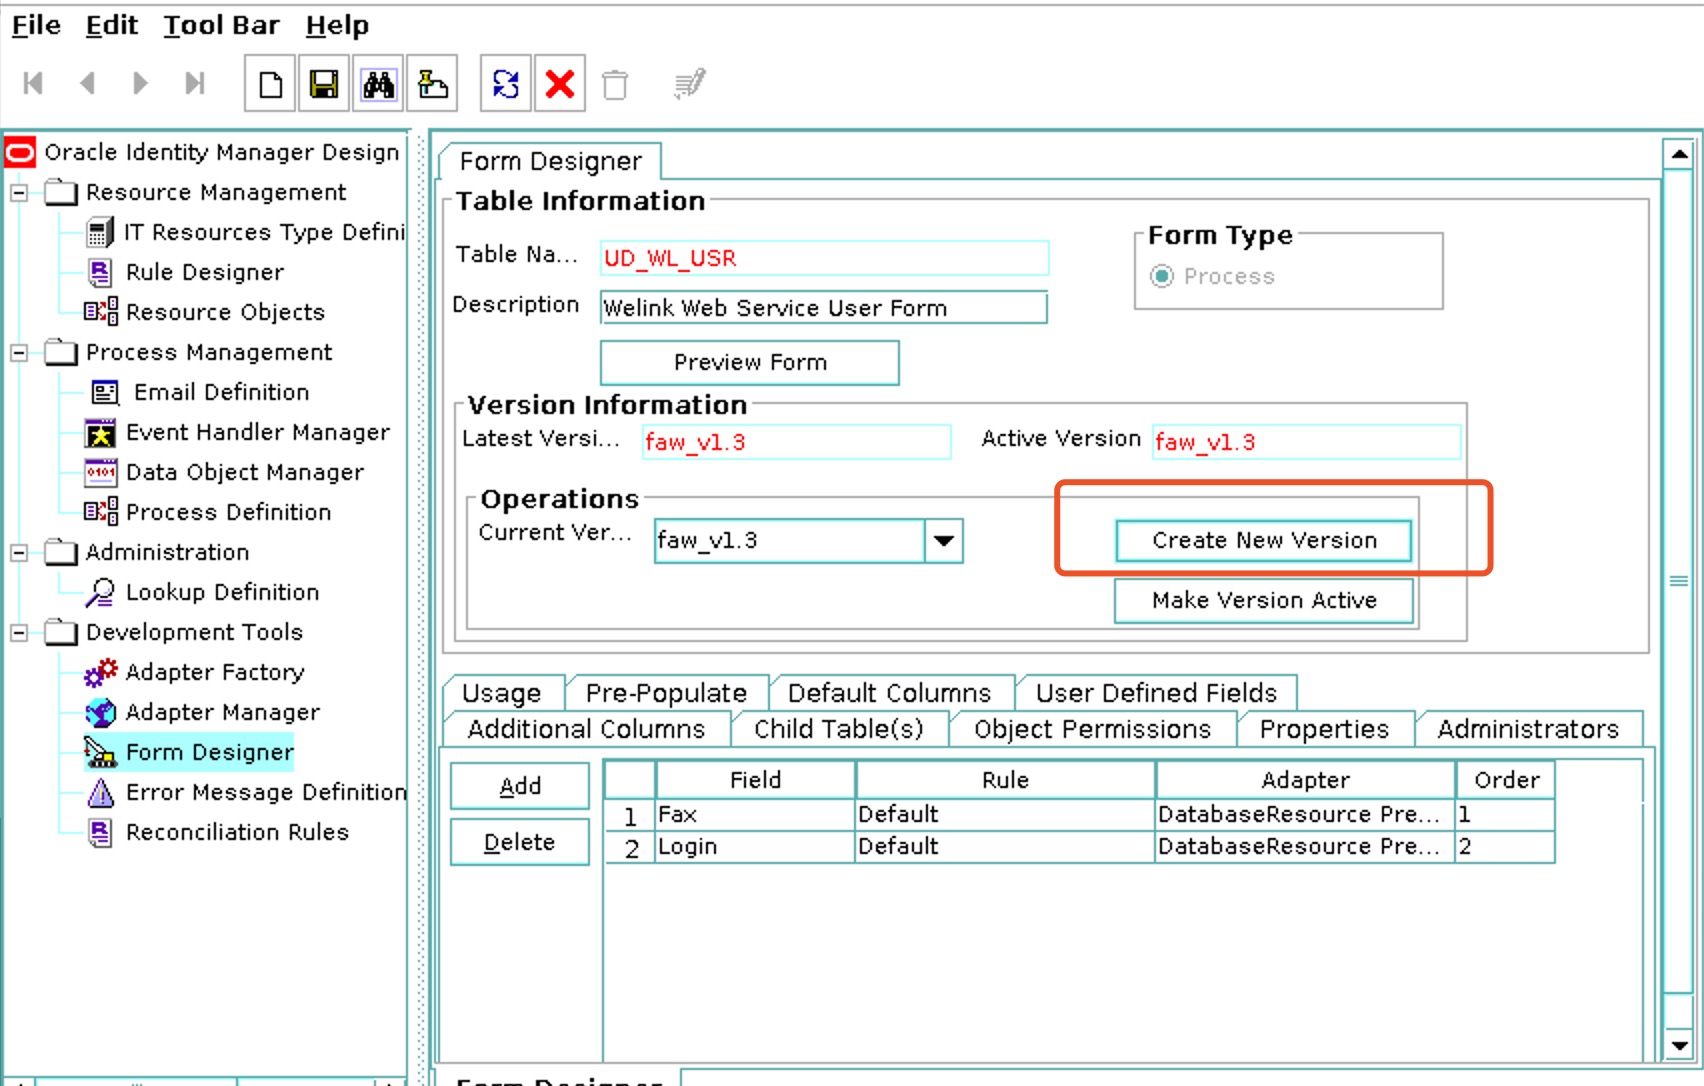Open Reconciliation Rules tree icon
Image resolution: width=1704 pixels, height=1086 pixels.
point(101,832)
